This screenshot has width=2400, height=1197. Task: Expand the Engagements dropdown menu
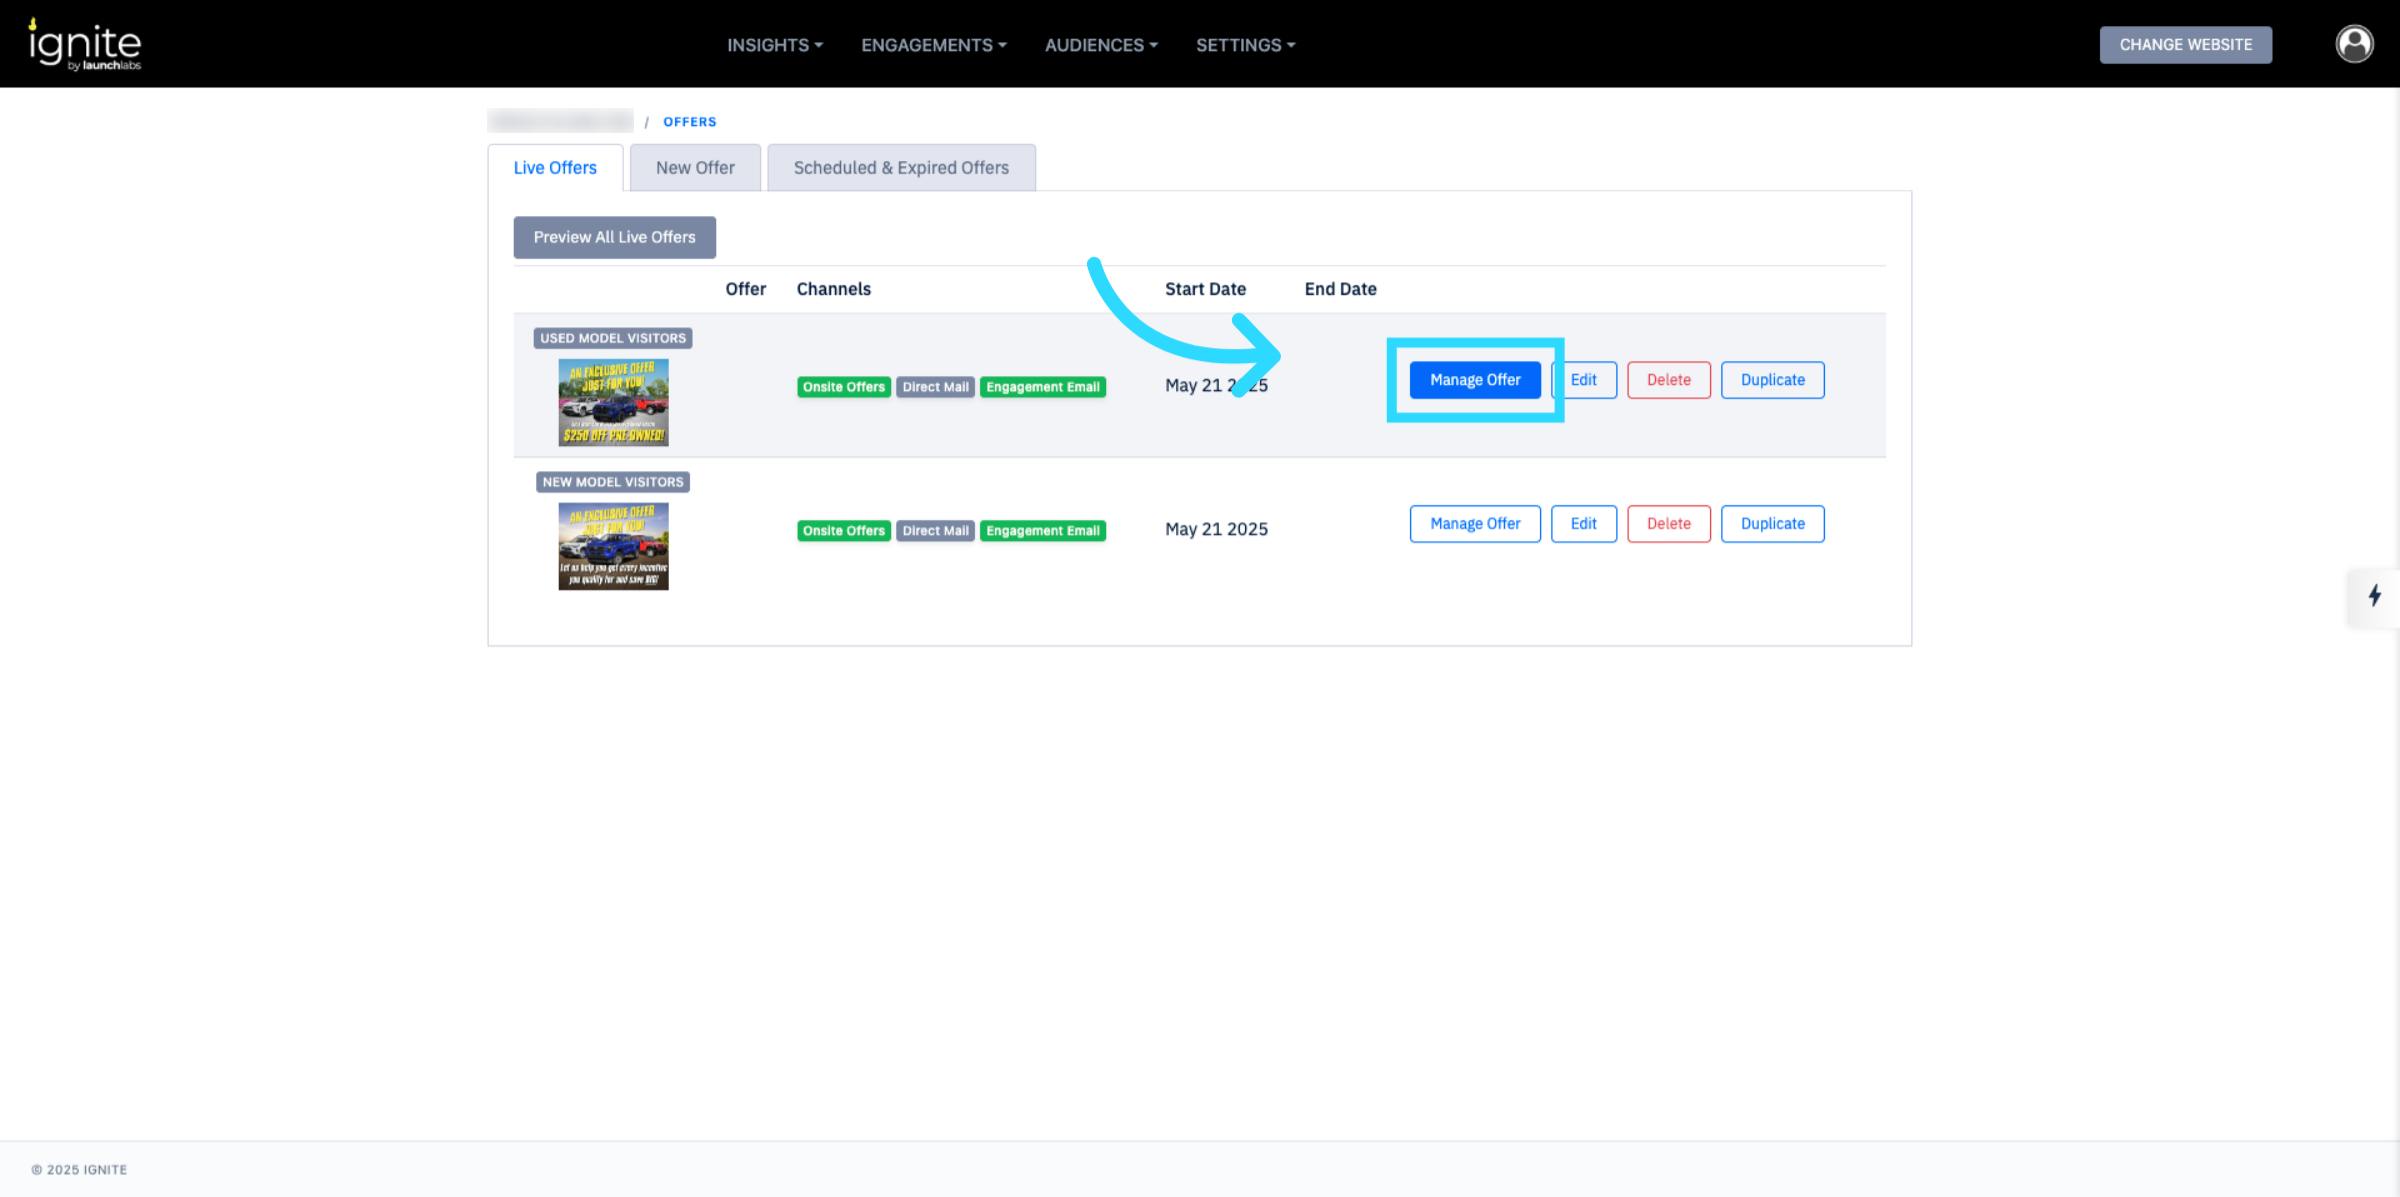933,45
